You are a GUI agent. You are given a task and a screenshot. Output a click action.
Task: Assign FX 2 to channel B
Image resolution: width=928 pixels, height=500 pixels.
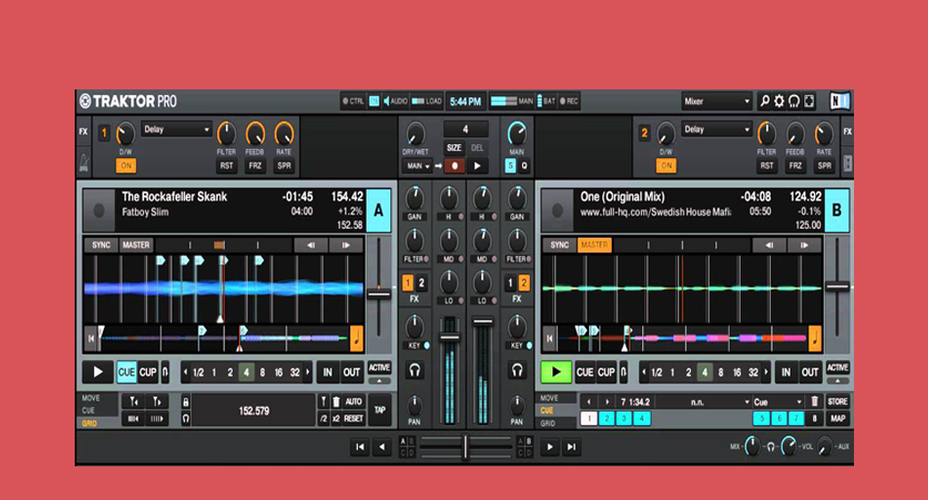(524, 283)
